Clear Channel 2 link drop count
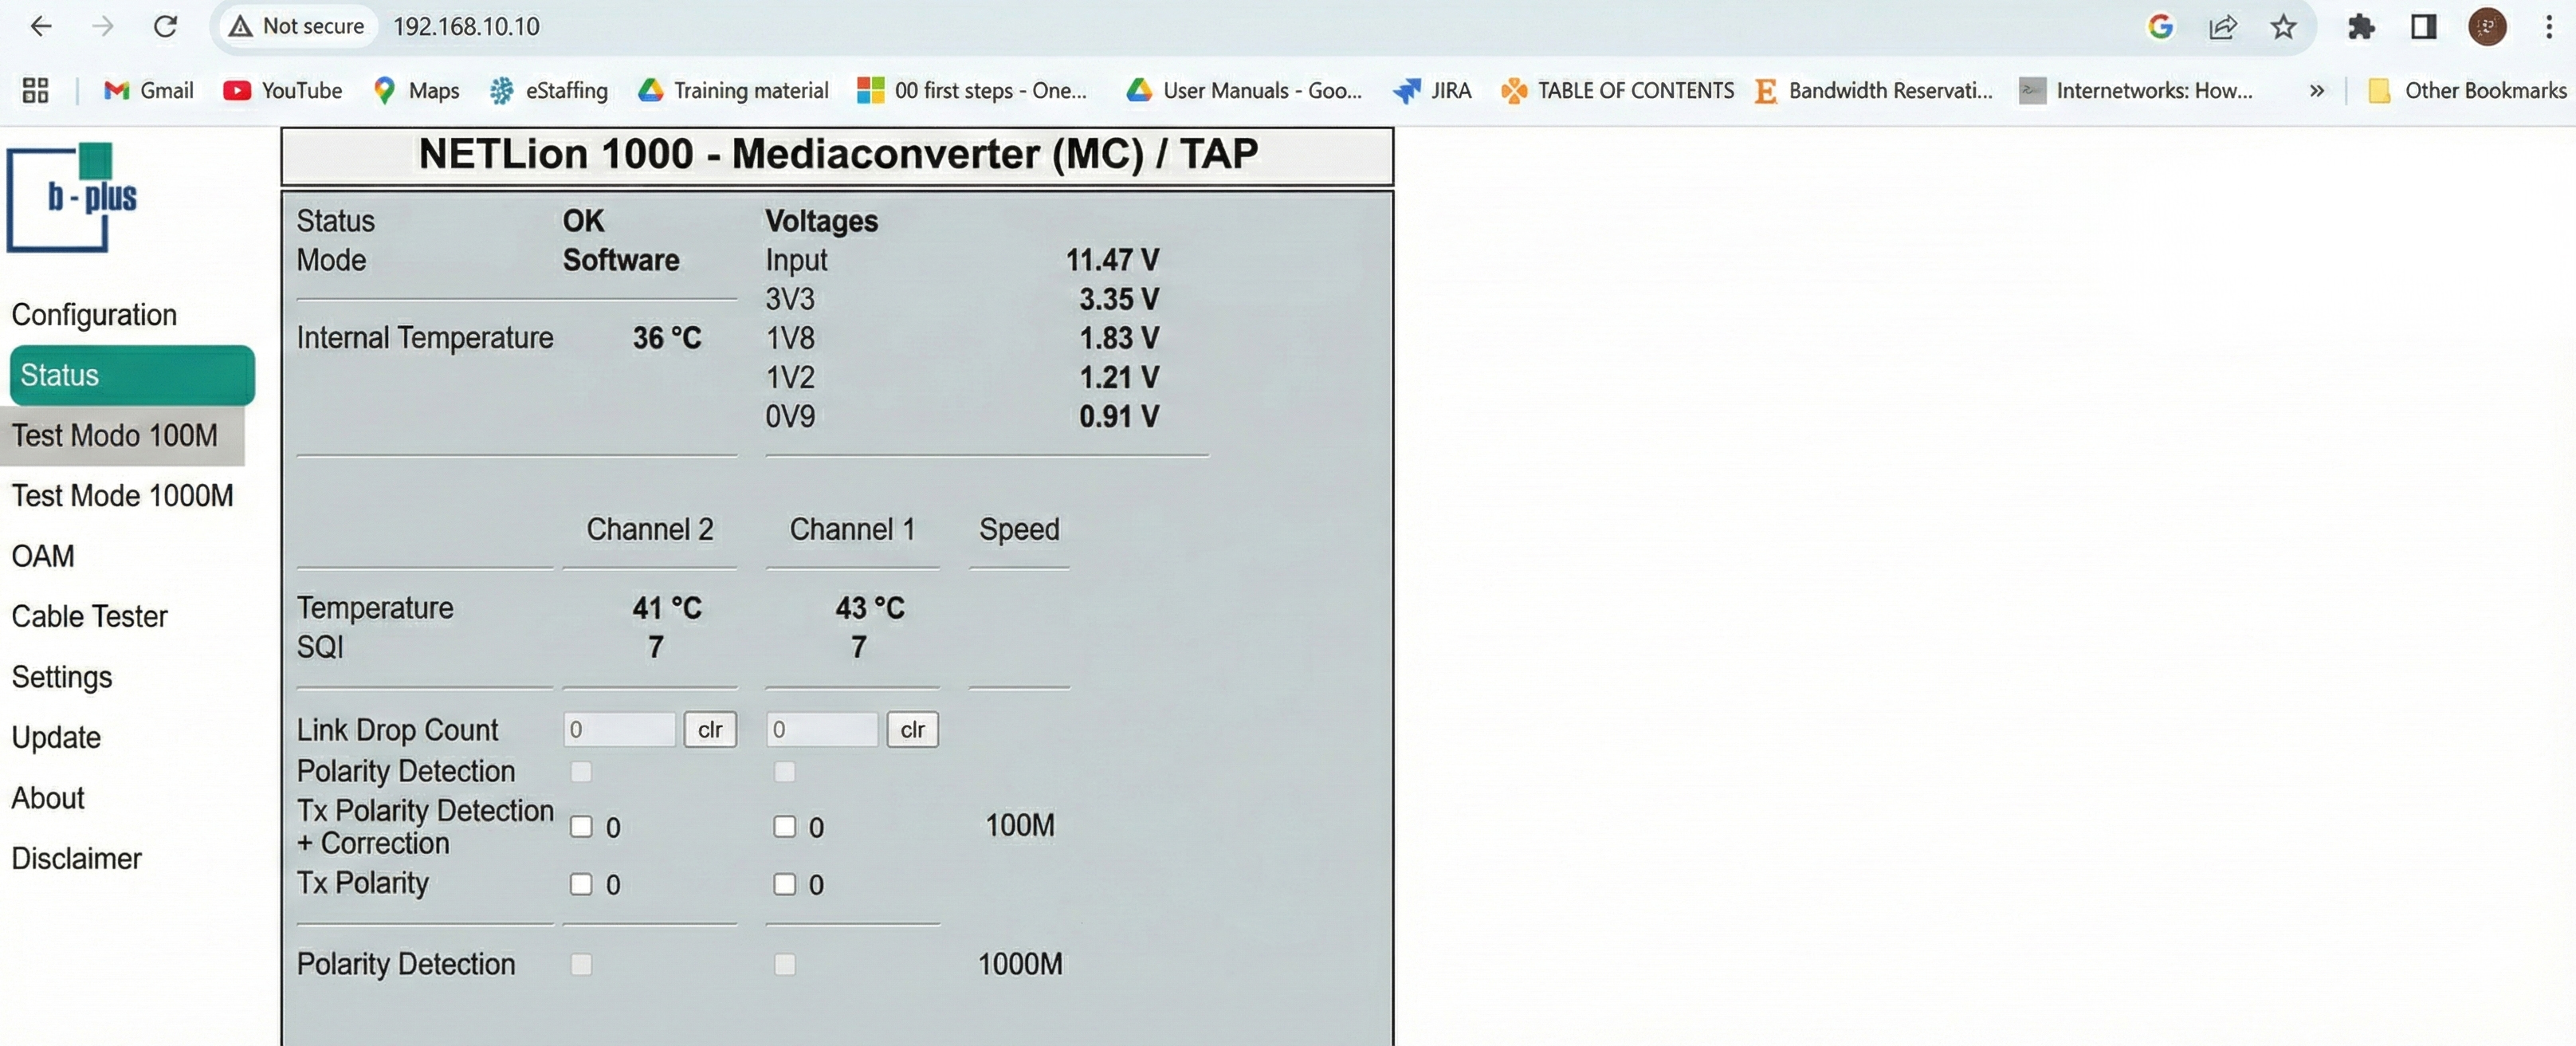 point(710,730)
